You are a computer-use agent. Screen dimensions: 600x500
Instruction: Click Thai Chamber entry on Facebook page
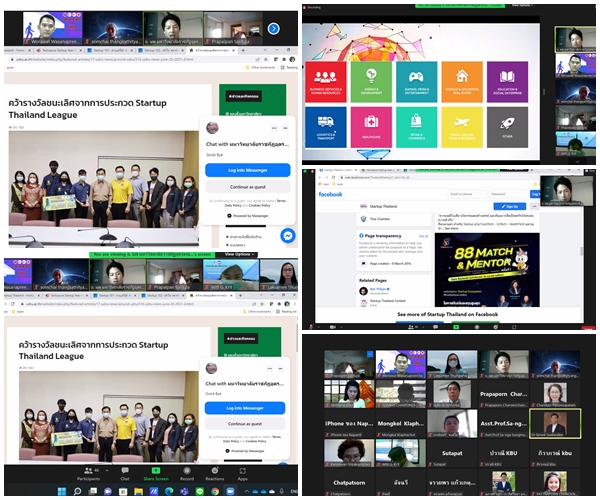click(x=375, y=219)
